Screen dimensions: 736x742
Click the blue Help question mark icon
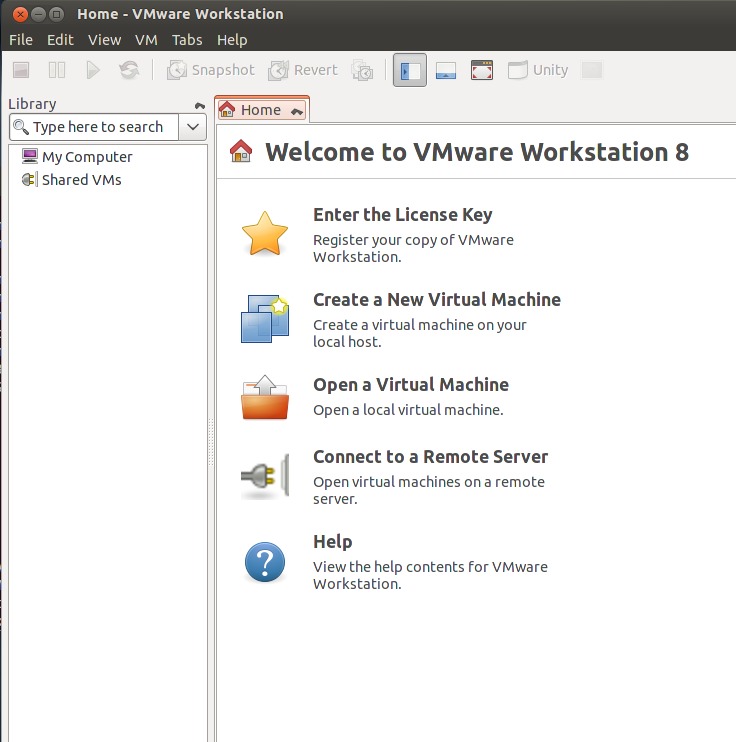[265, 562]
